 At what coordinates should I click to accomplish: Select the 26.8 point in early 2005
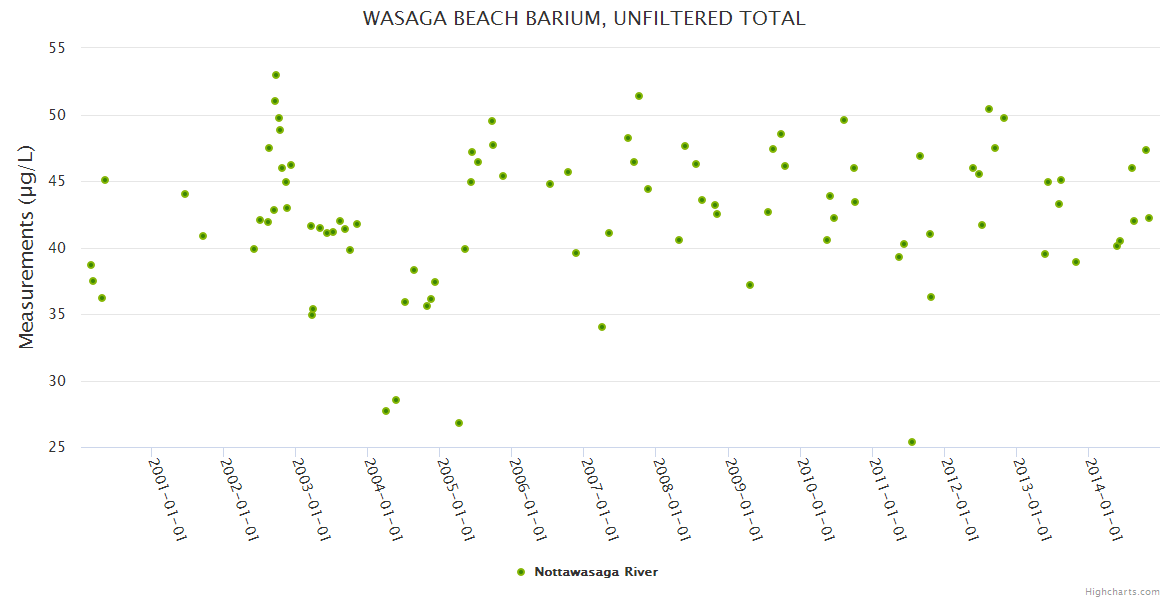(459, 423)
